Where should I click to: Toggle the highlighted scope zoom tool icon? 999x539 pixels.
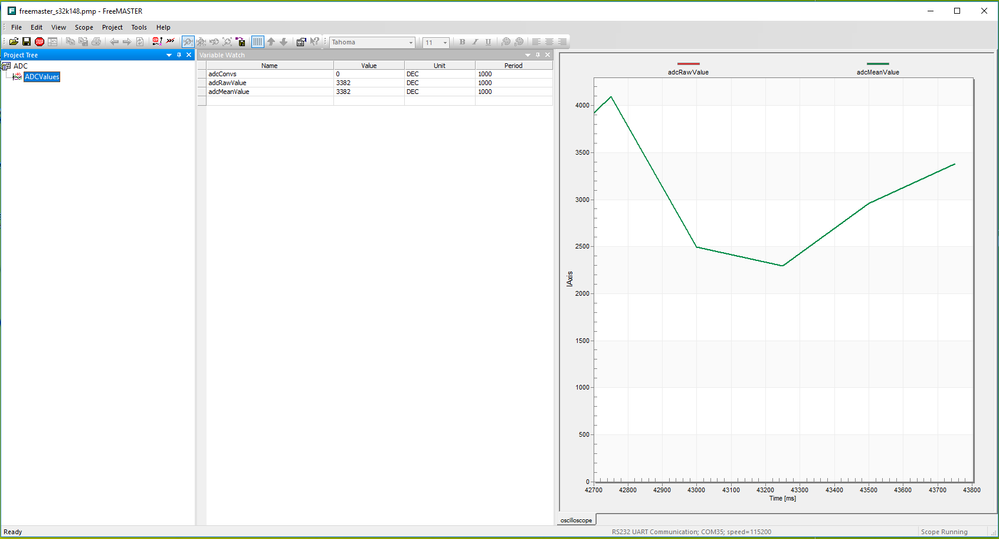[x=188, y=42]
